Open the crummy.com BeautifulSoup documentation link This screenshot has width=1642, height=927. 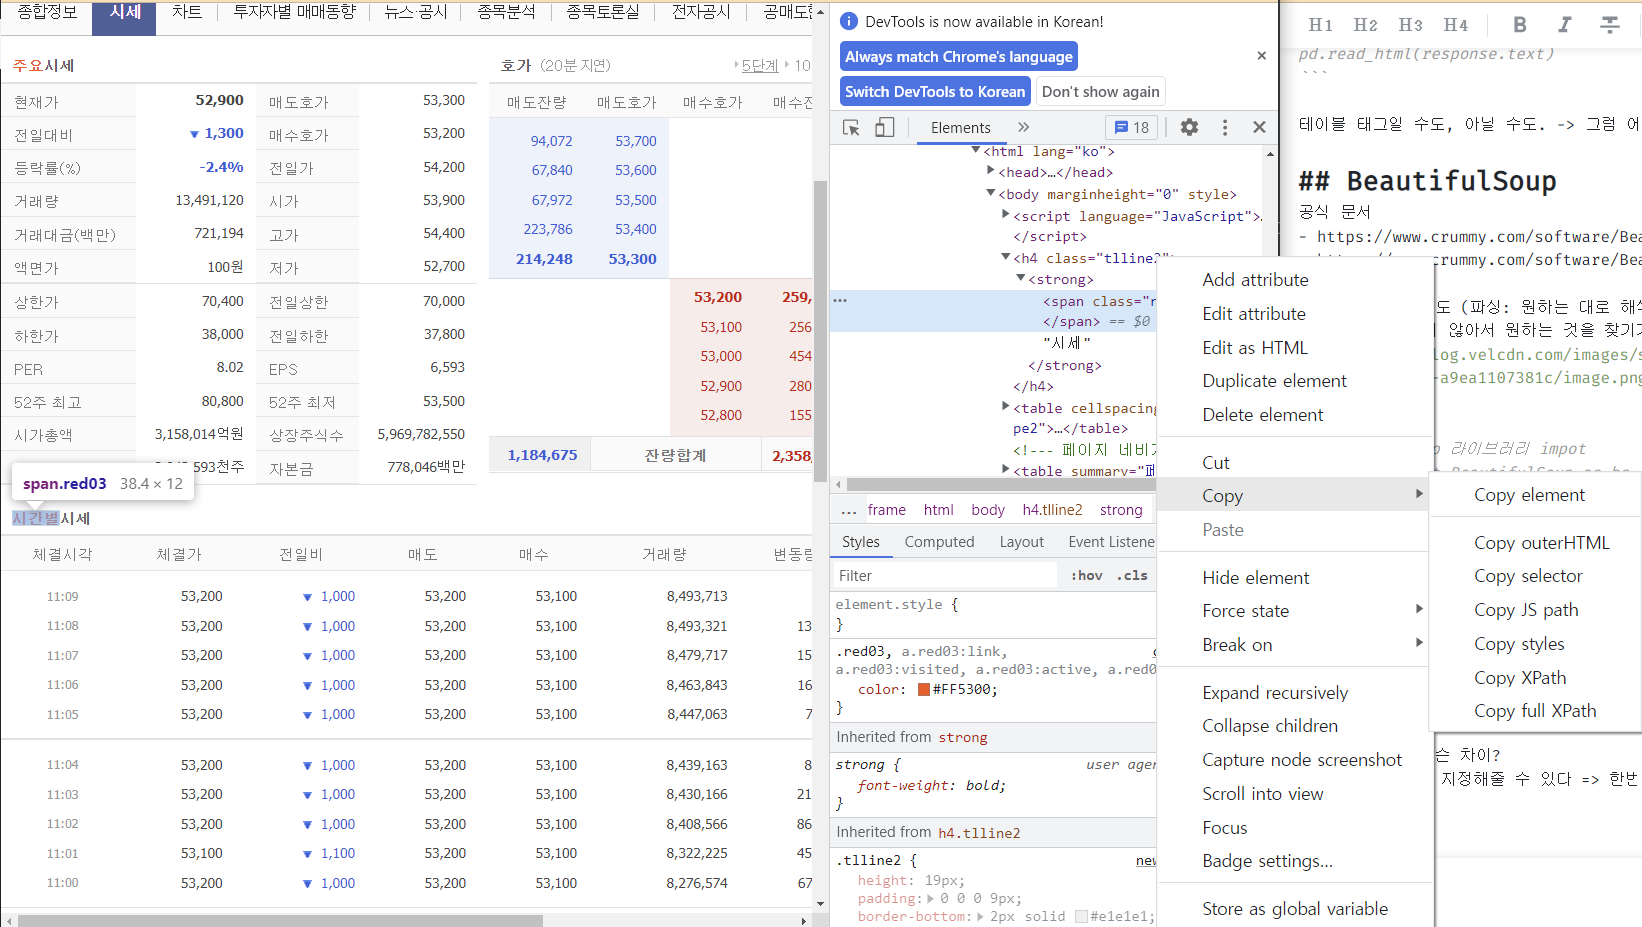point(1479,237)
